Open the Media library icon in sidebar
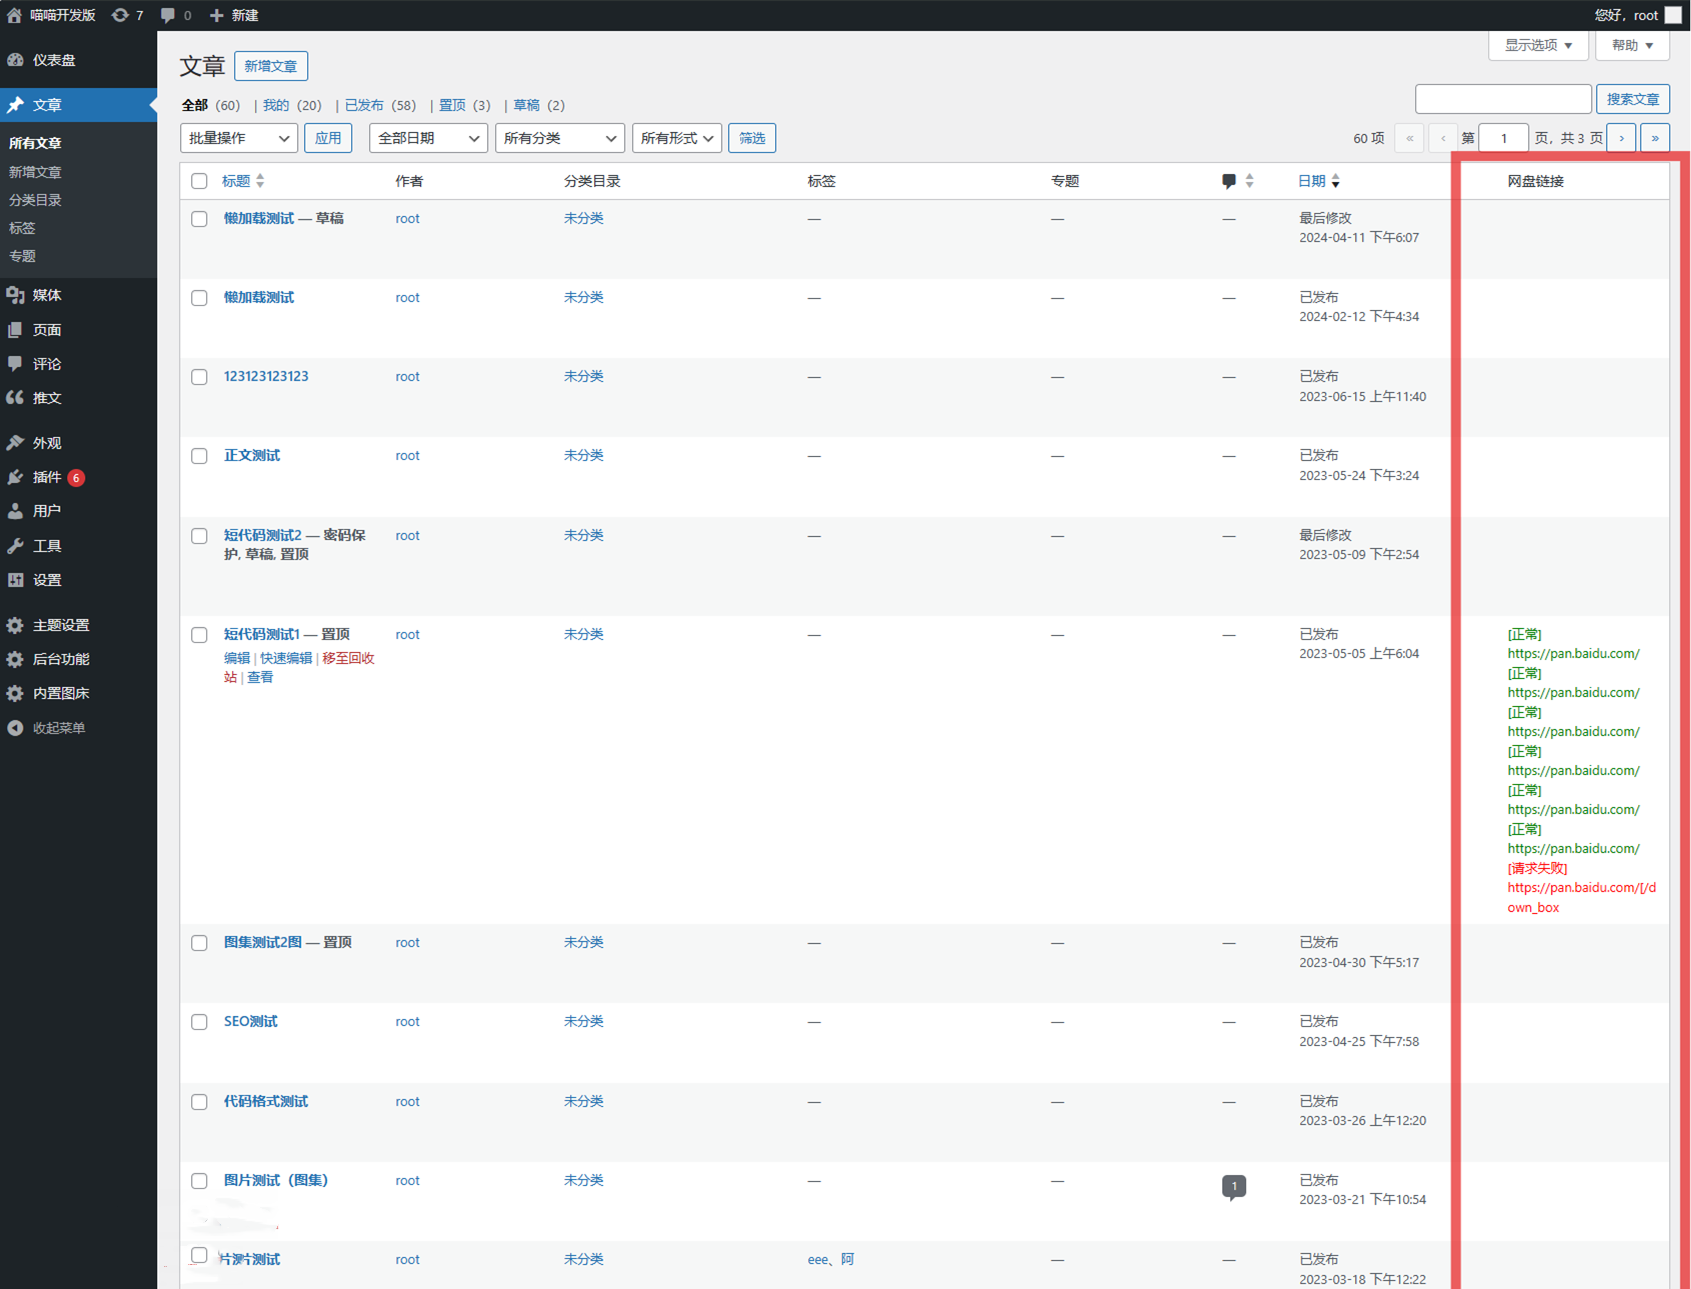Viewport: 1691px width, 1289px height. pyautogui.click(x=16, y=295)
